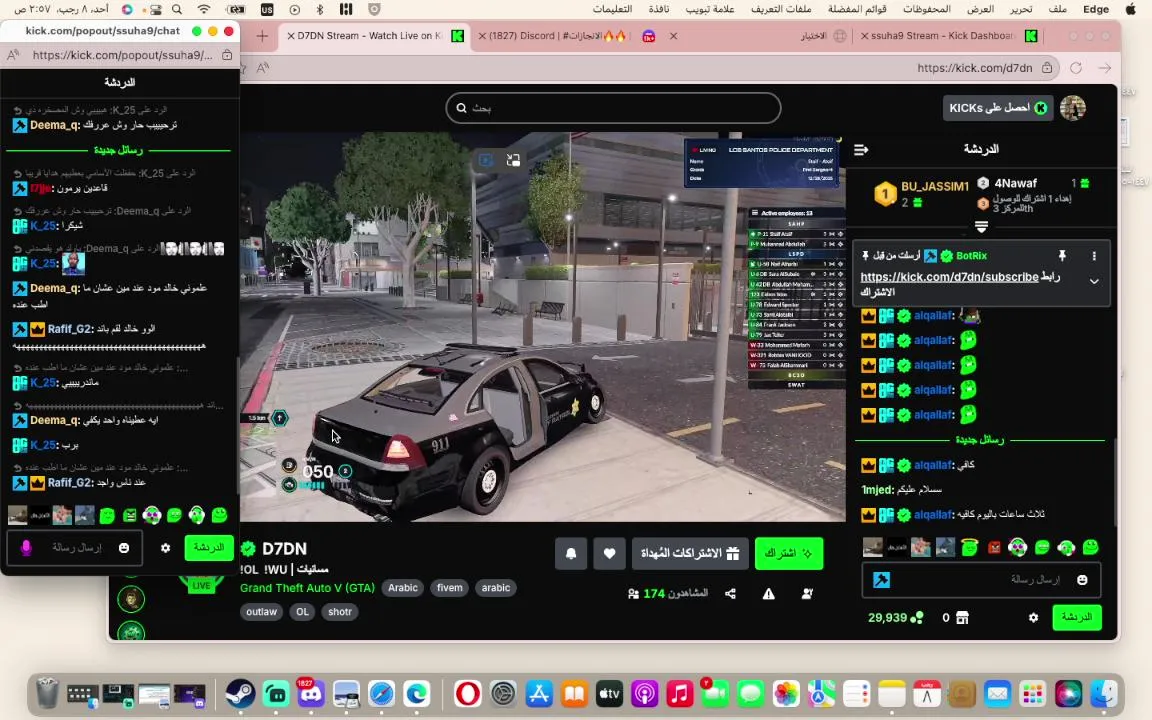
Task: Click the user icon right of the report triangle
Action: pyautogui.click(x=807, y=594)
